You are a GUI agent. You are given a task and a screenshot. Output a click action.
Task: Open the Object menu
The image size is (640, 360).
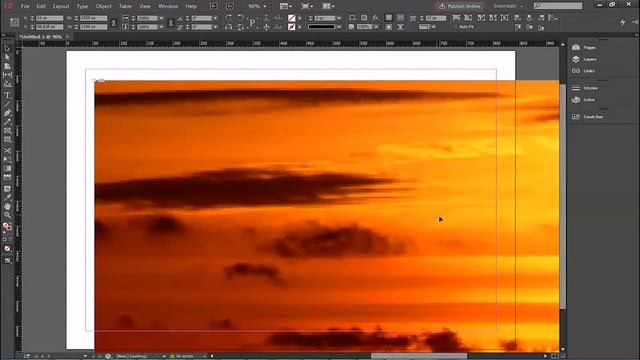(103, 6)
